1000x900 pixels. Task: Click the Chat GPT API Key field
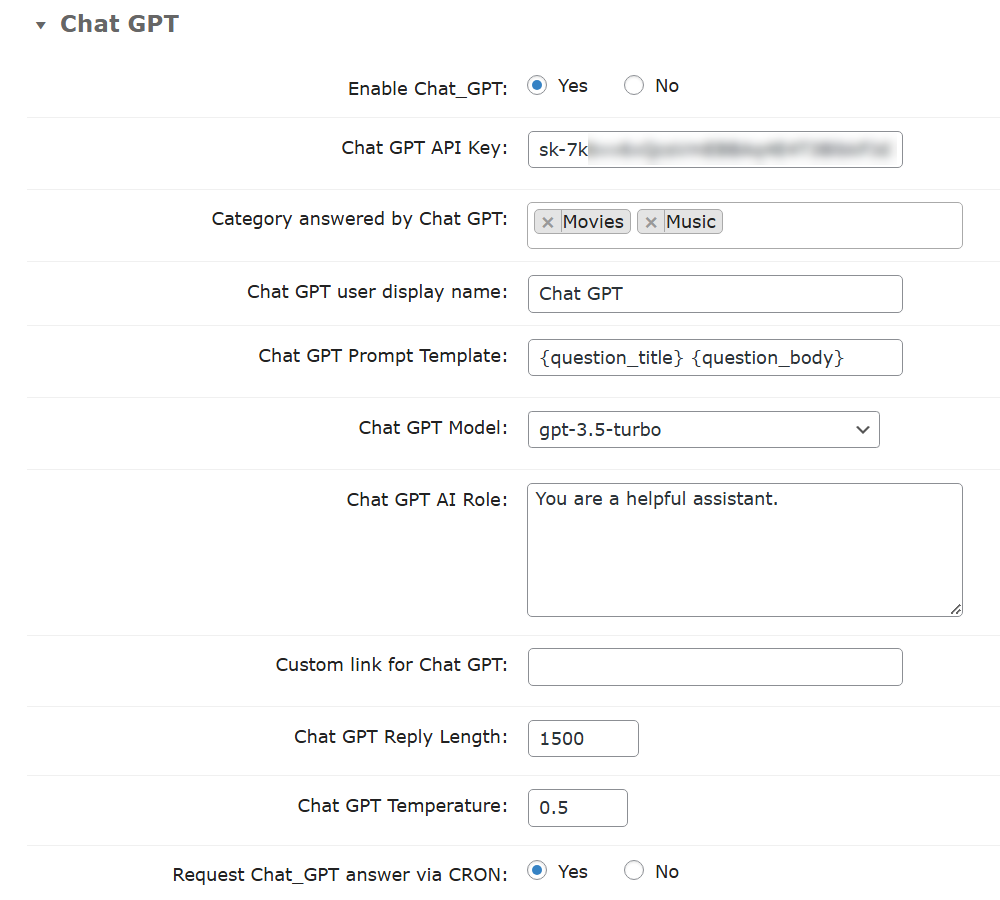[715, 149]
